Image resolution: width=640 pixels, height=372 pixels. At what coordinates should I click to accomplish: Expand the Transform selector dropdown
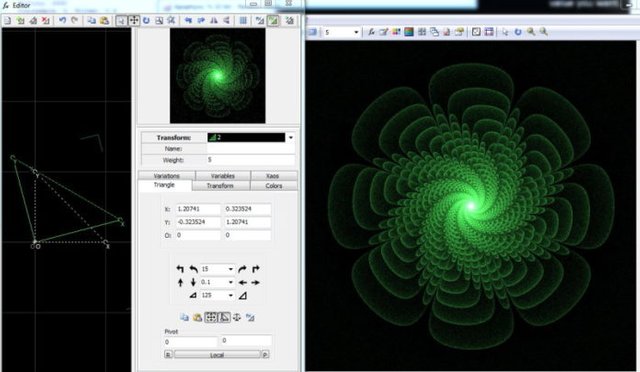(x=291, y=138)
